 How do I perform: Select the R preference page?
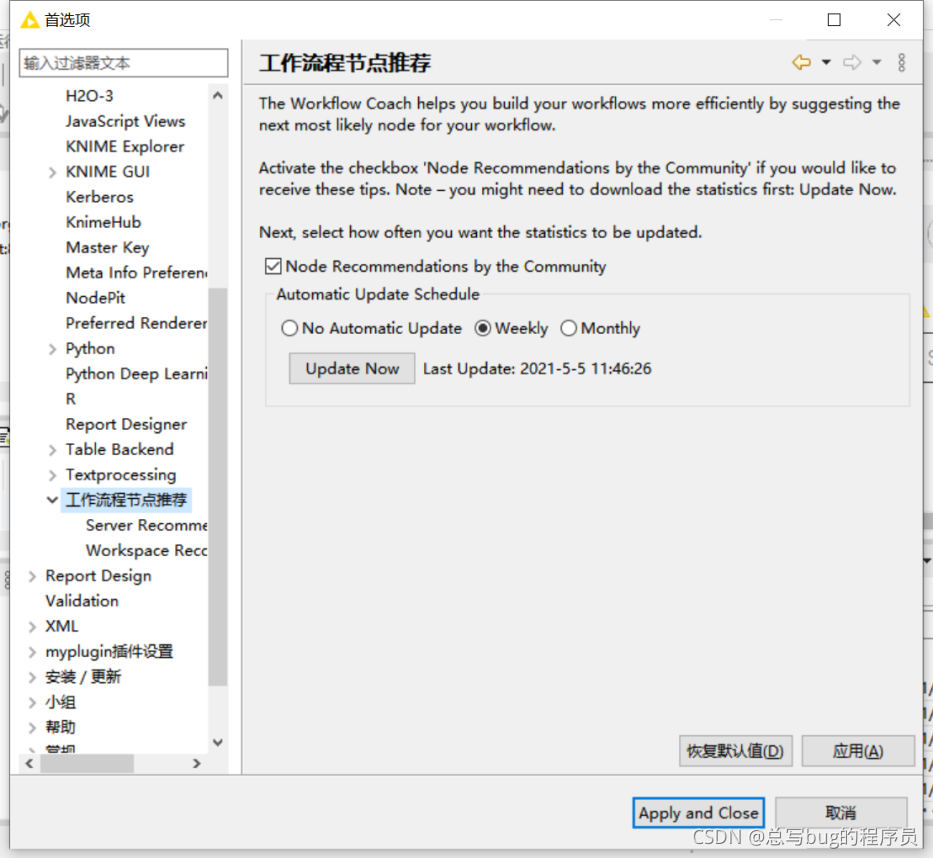(71, 399)
